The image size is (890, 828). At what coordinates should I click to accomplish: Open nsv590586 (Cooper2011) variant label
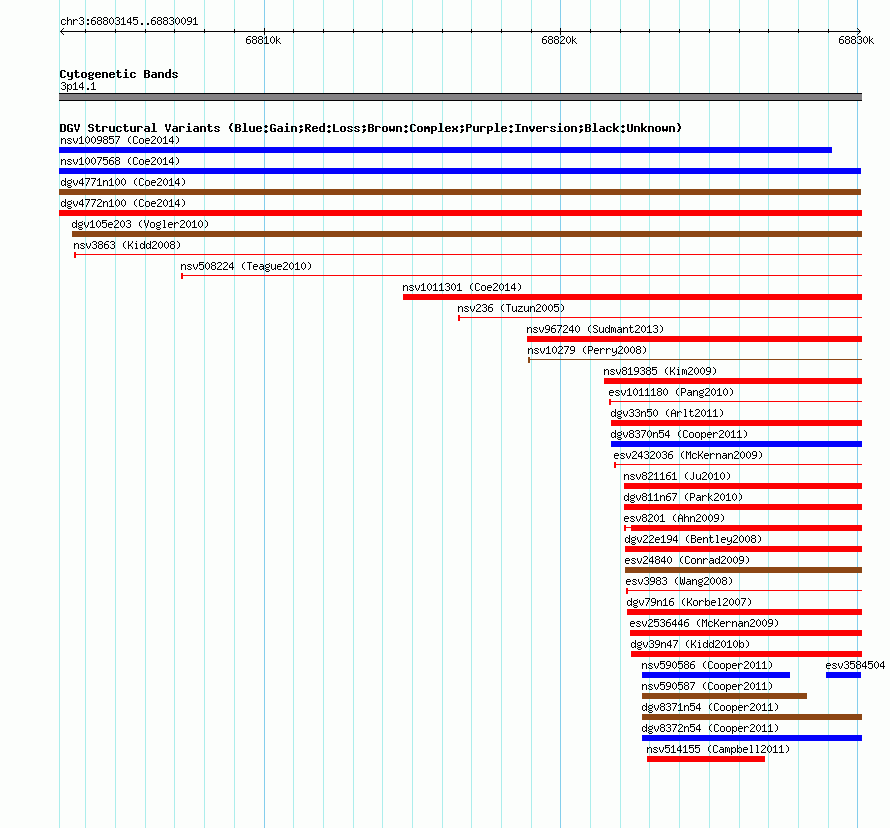click(707, 665)
